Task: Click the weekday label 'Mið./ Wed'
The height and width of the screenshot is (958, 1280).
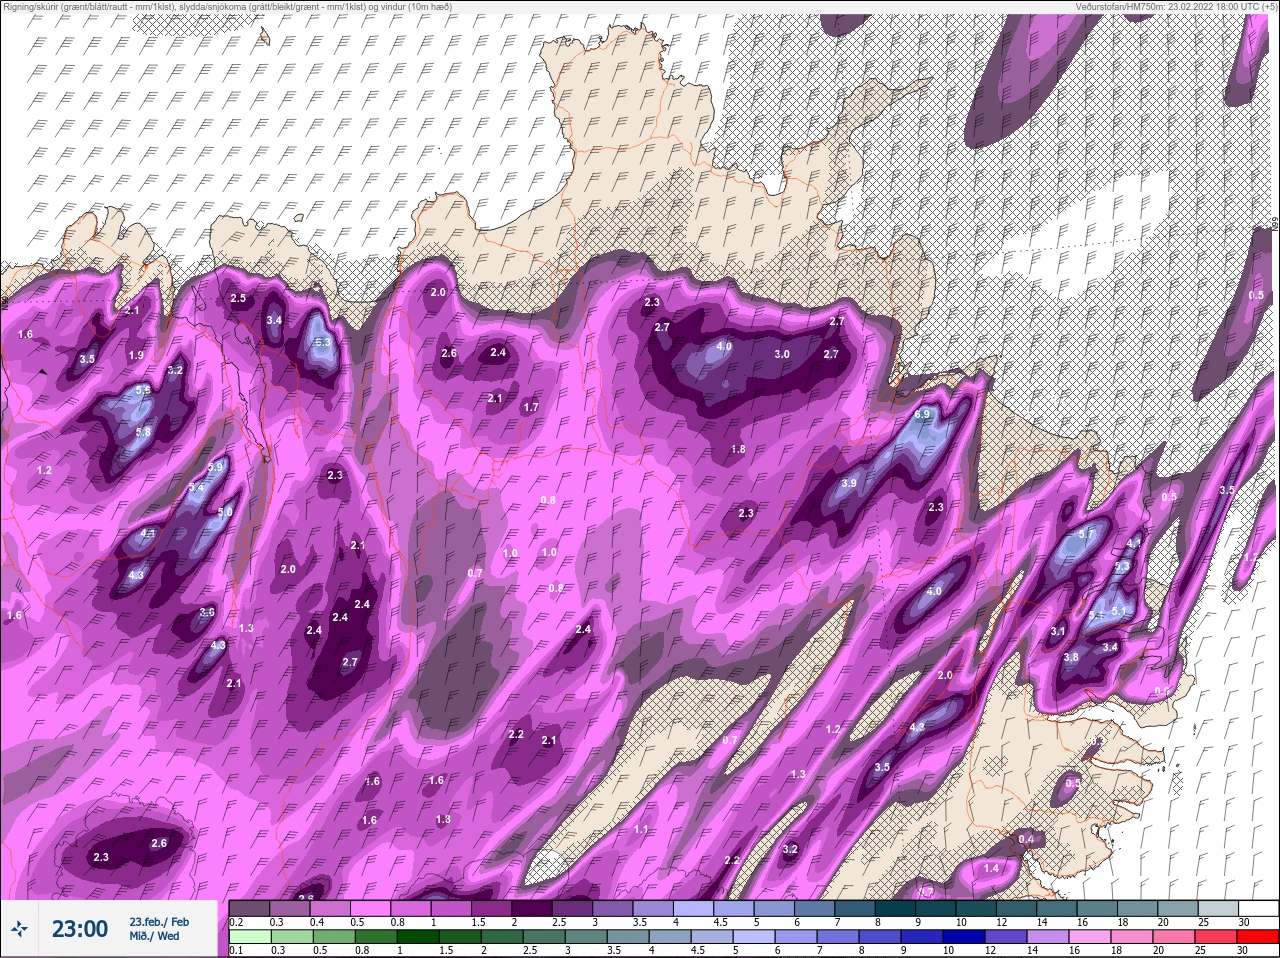Action: 154,936
